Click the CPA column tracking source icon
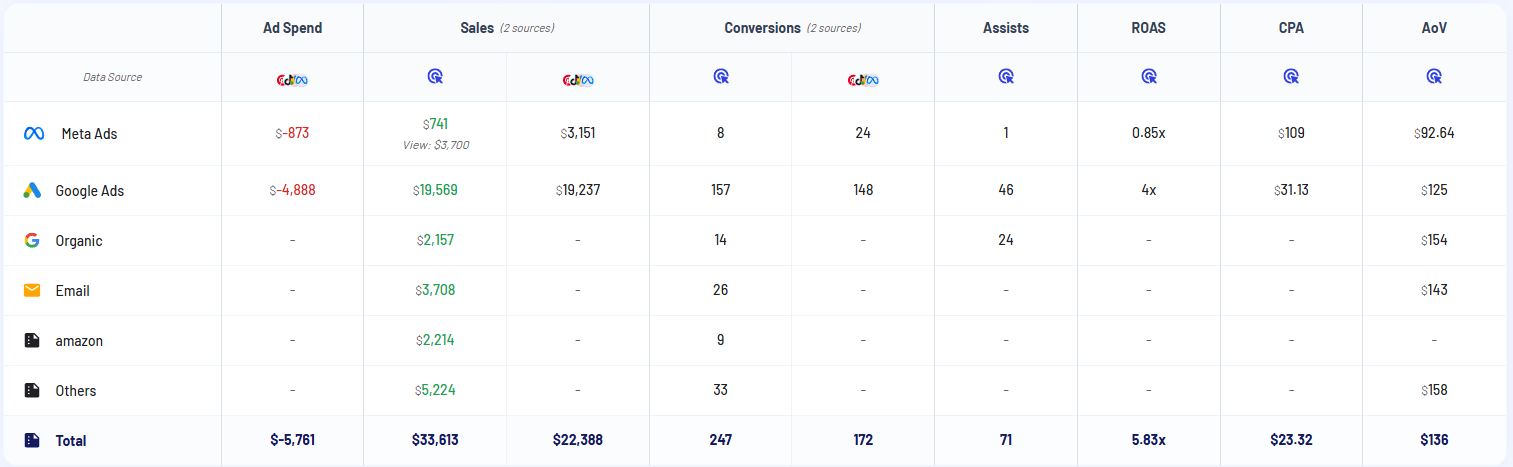Viewport: 1513px width, 467px height. [x=1291, y=76]
